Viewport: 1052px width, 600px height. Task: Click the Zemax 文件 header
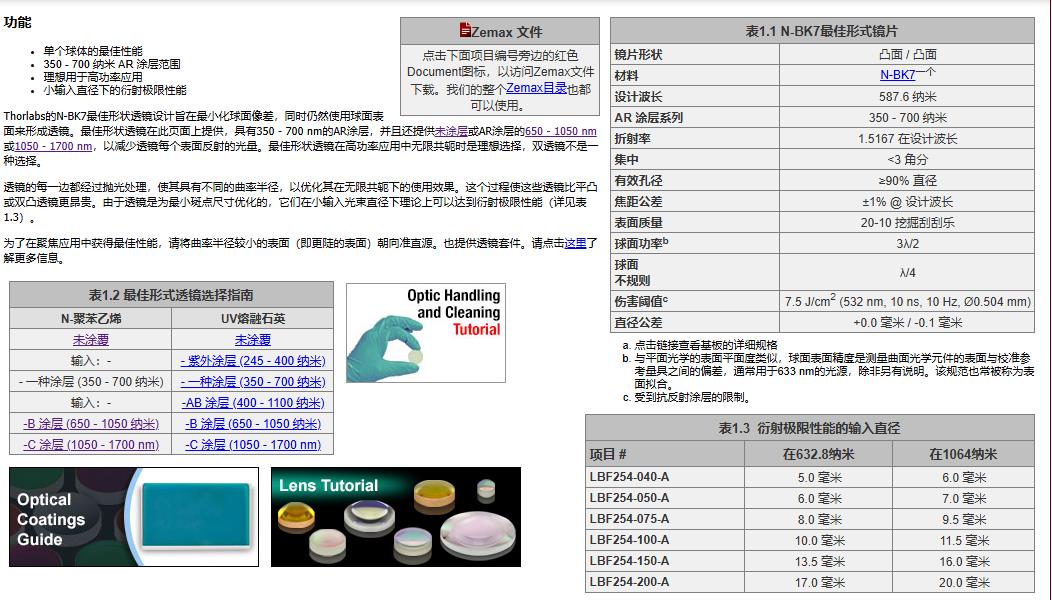pos(500,32)
